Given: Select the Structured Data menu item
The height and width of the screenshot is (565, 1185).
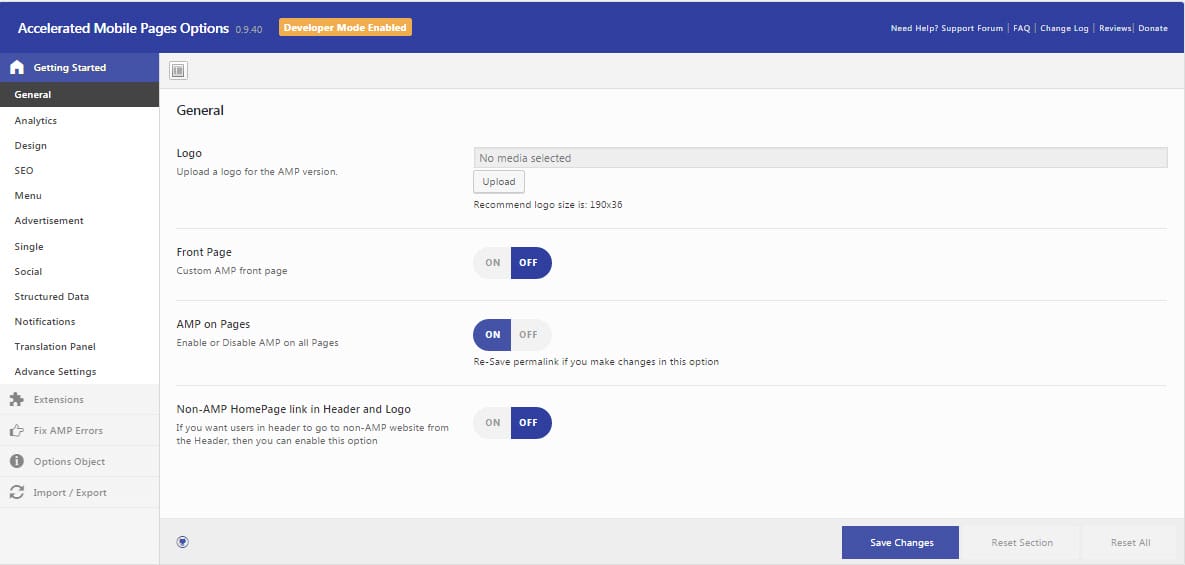Looking at the screenshot, I should click(52, 296).
